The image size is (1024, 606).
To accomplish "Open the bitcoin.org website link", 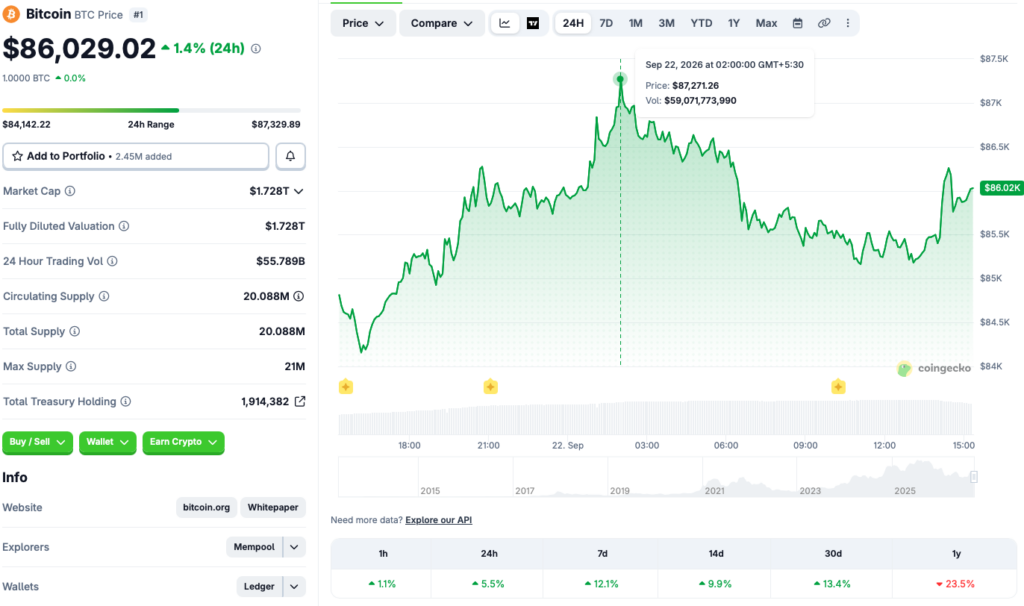I will (x=206, y=507).
